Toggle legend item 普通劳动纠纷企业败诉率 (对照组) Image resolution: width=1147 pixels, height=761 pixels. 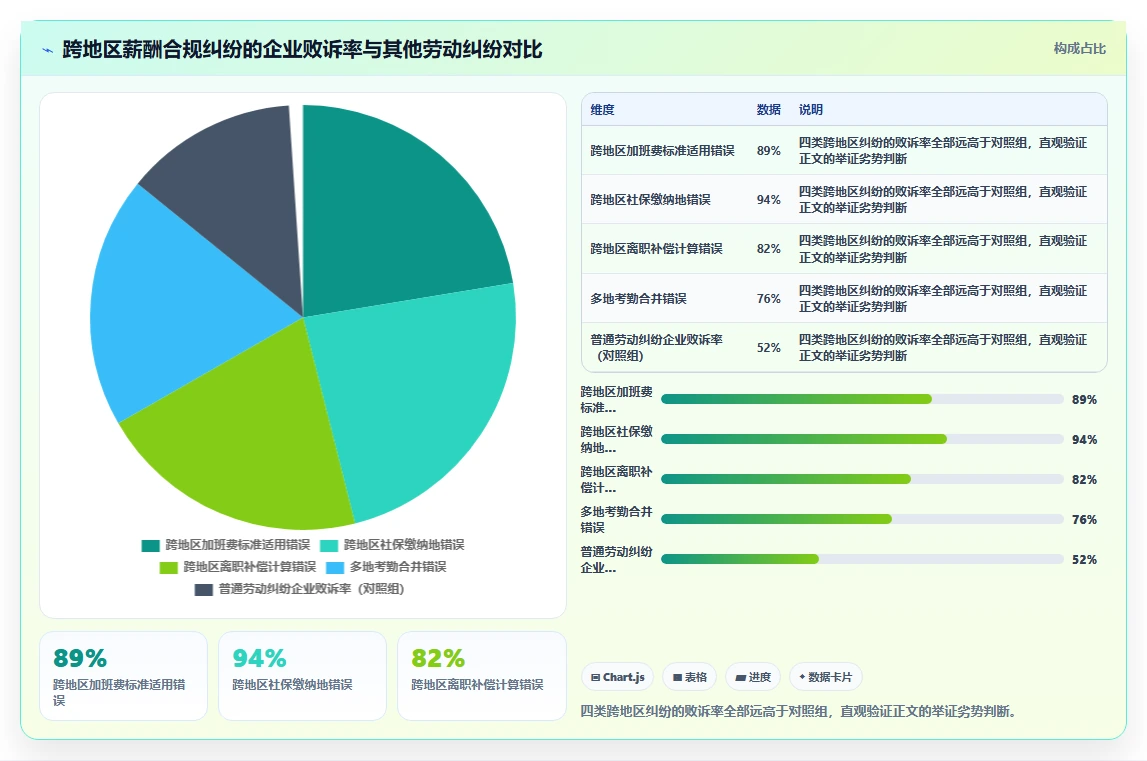(x=299, y=589)
